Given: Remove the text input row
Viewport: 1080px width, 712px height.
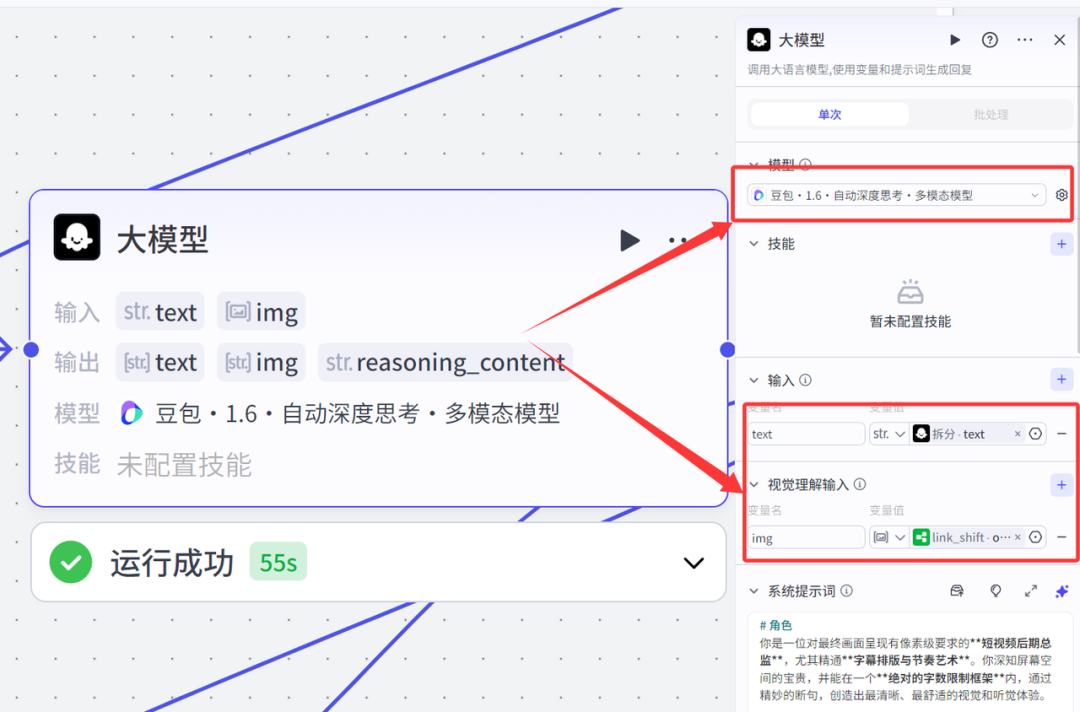Looking at the screenshot, I should point(1061,434).
